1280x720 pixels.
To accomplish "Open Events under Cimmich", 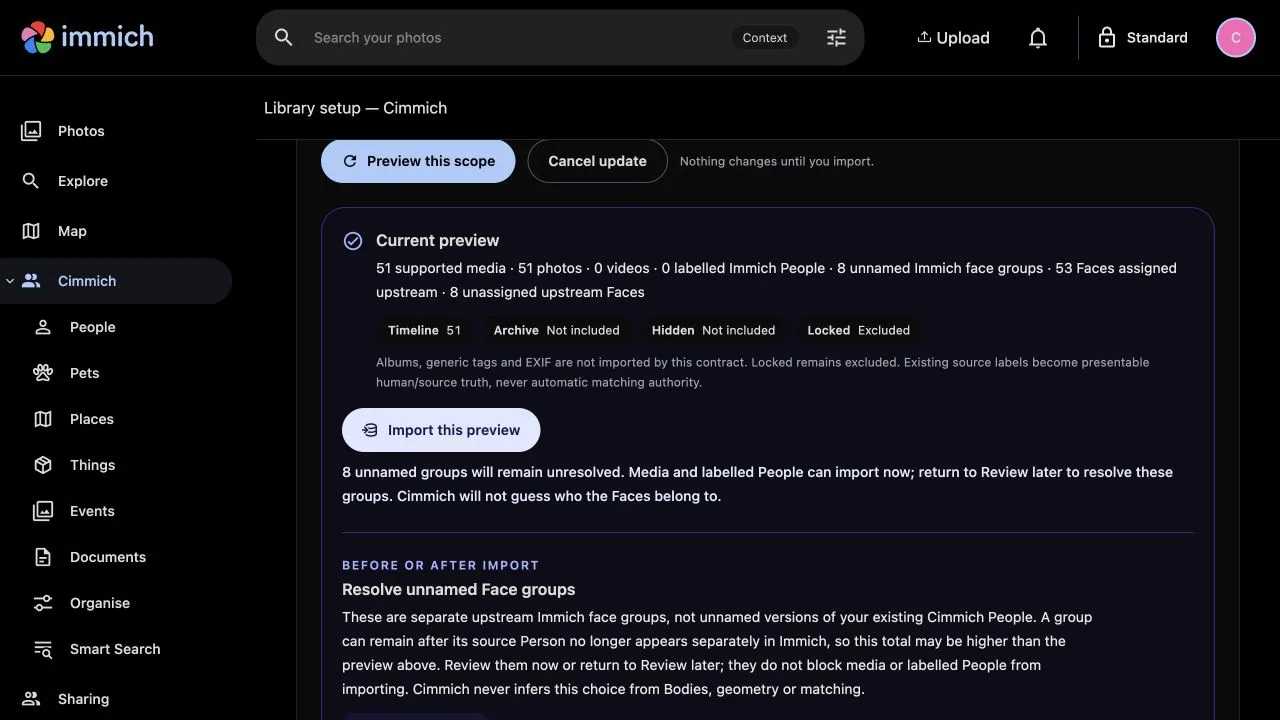I will [x=116, y=511].
